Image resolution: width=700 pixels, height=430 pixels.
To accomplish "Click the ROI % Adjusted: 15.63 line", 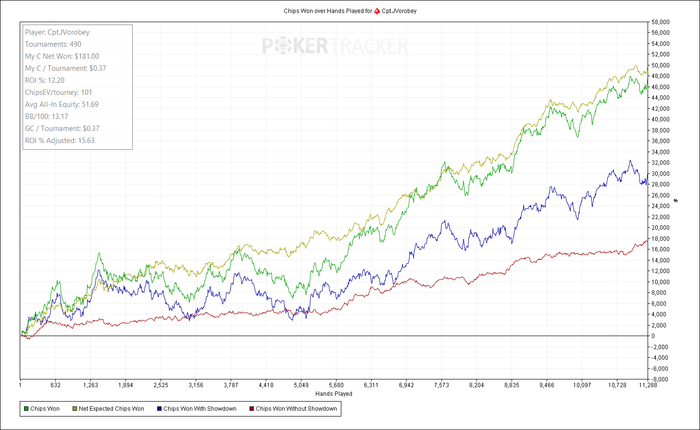I will coord(60,141).
